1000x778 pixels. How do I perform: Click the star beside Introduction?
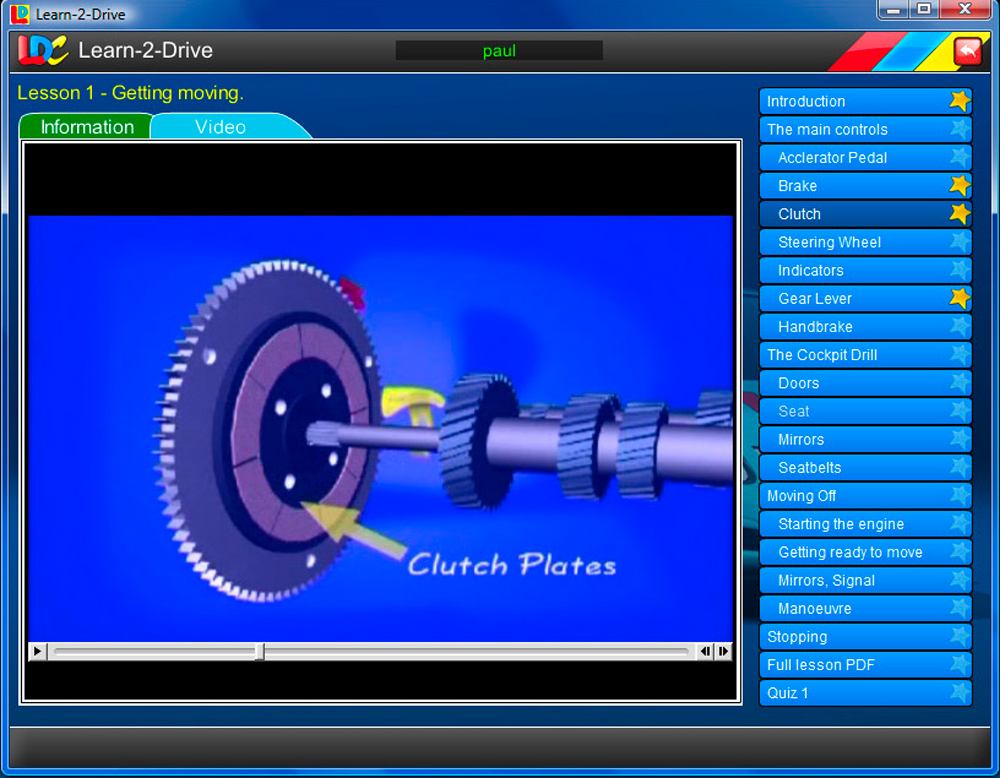[960, 101]
